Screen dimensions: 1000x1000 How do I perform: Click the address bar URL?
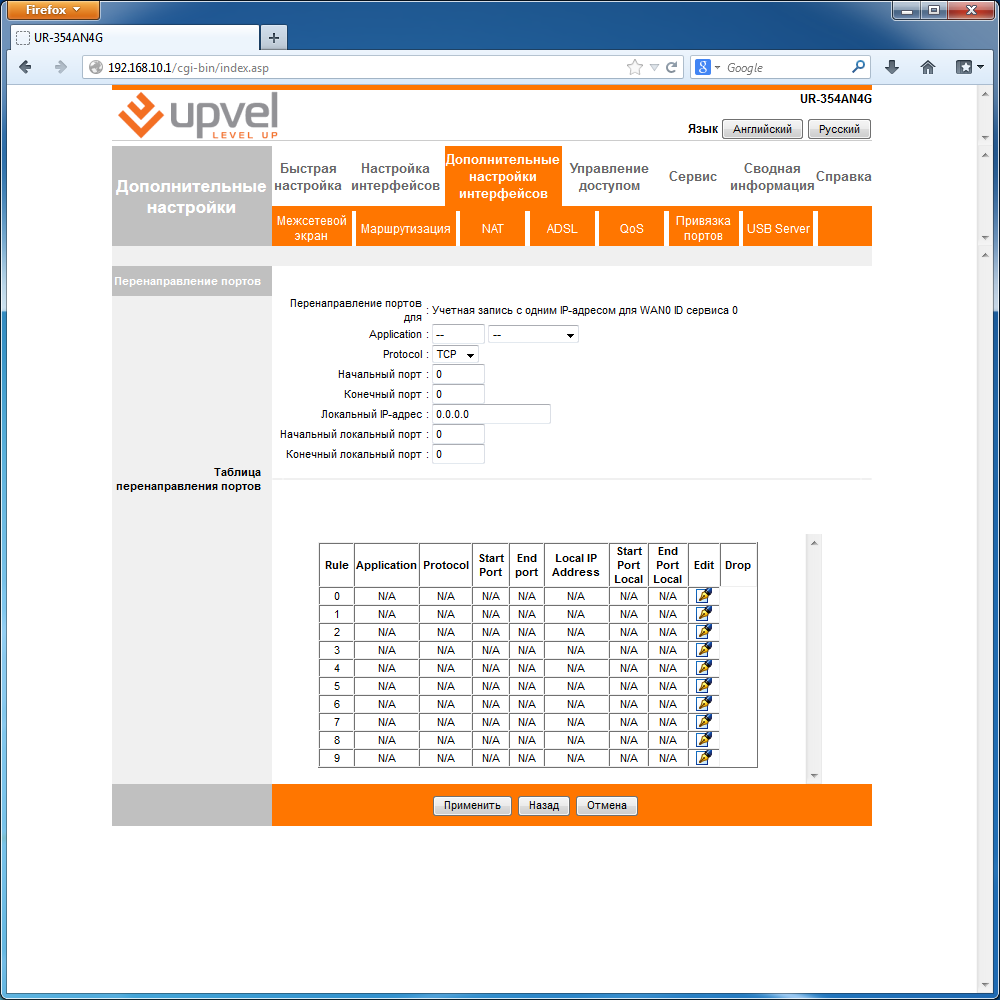coord(188,68)
